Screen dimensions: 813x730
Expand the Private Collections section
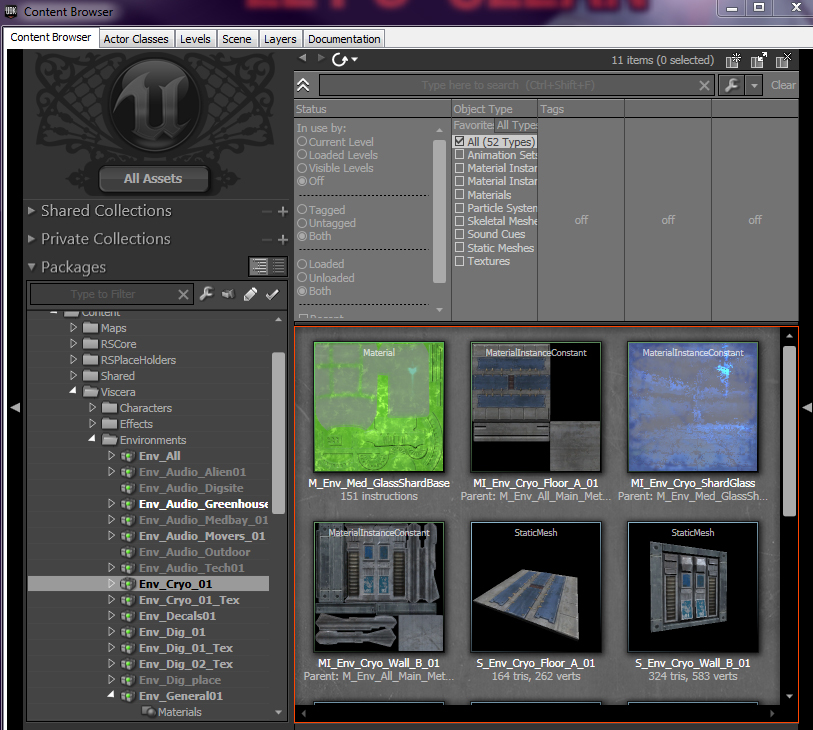pos(32,238)
